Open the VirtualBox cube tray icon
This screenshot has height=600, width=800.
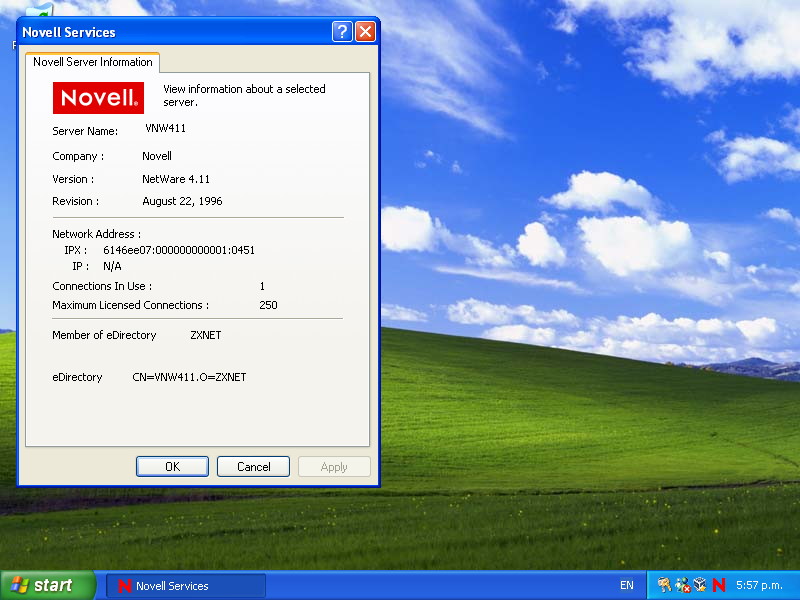pos(700,585)
